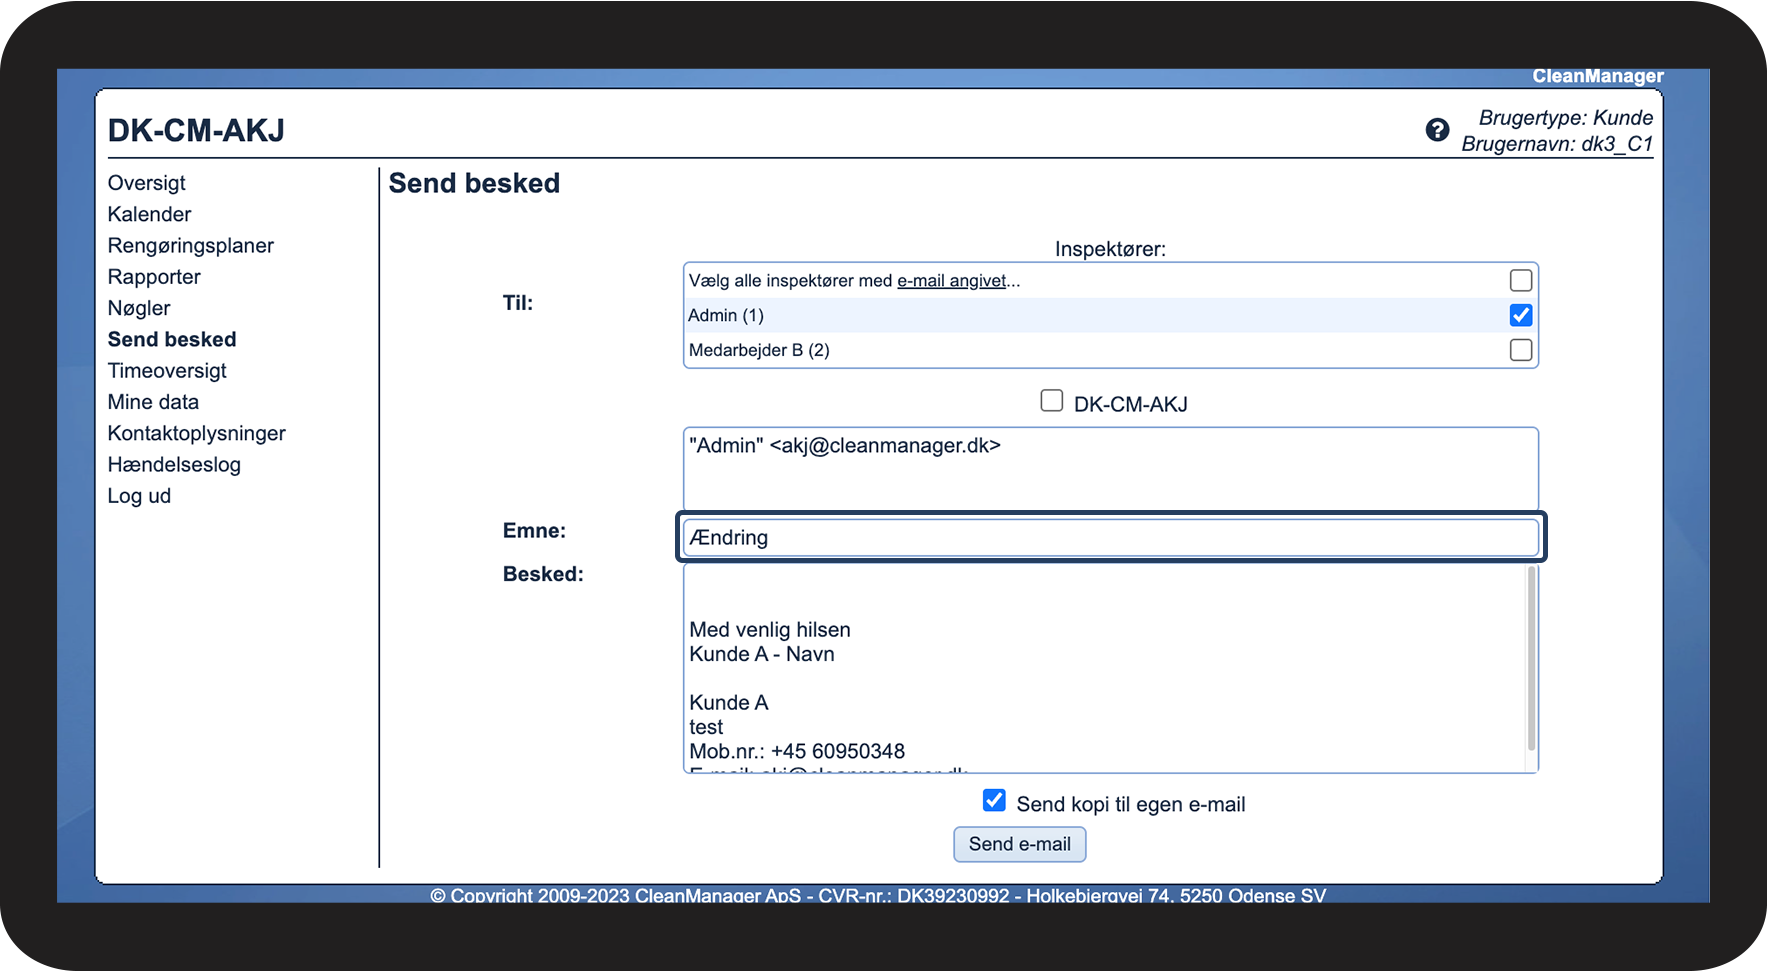
Task: Click the message box vertical scrollbar
Action: [1530, 660]
